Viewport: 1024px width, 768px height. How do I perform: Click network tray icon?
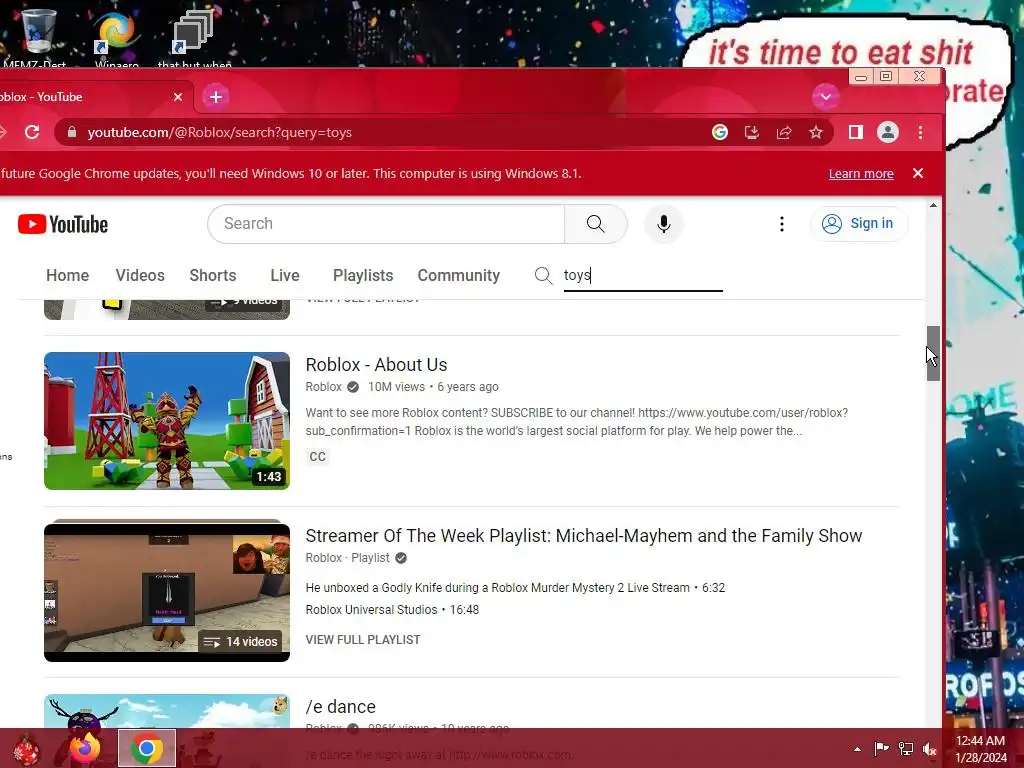(x=906, y=749)
